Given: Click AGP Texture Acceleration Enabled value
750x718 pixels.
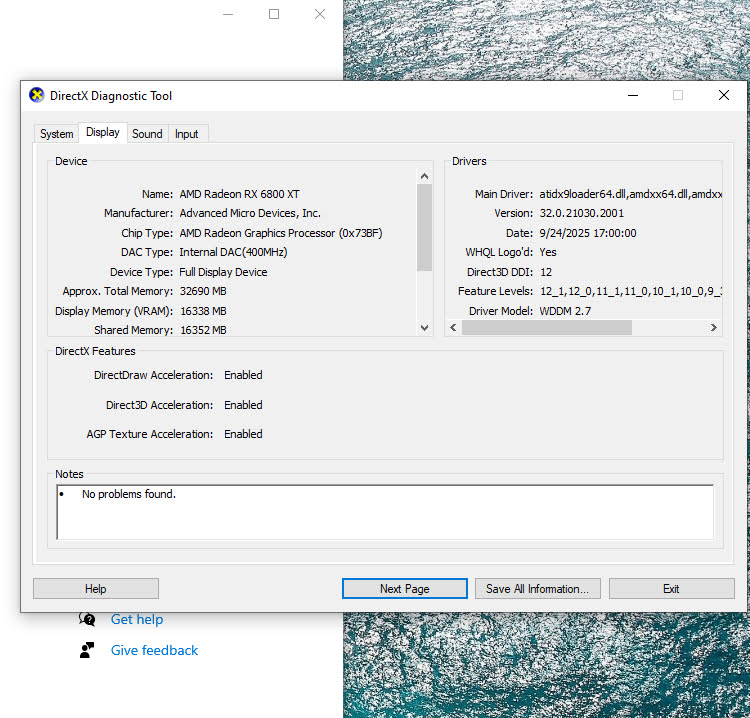Looking at the screenshot, I should (243, 434).
